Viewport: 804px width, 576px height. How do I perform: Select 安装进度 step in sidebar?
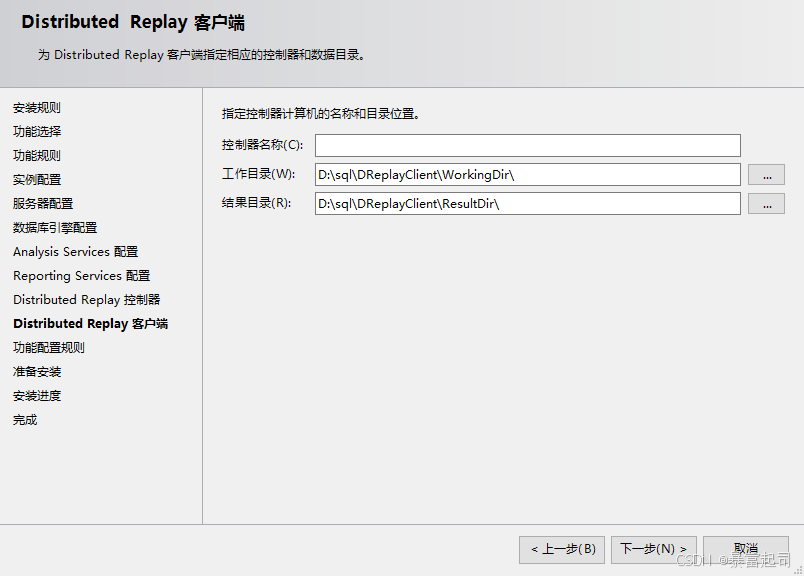(x=37, y=396)
